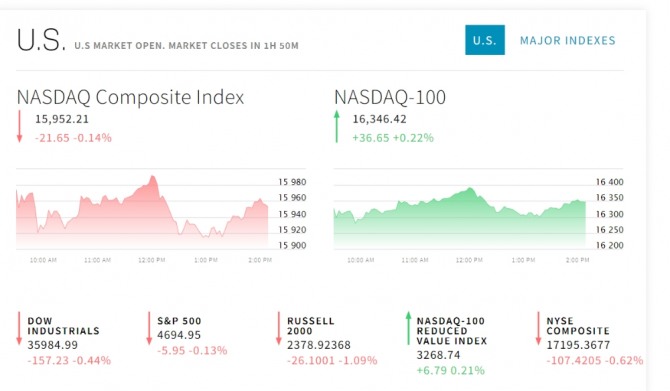Click the NASDAQ-100 Reduced Value green arrow
Viewport: 670px width, 391px height.
(408, 328)
